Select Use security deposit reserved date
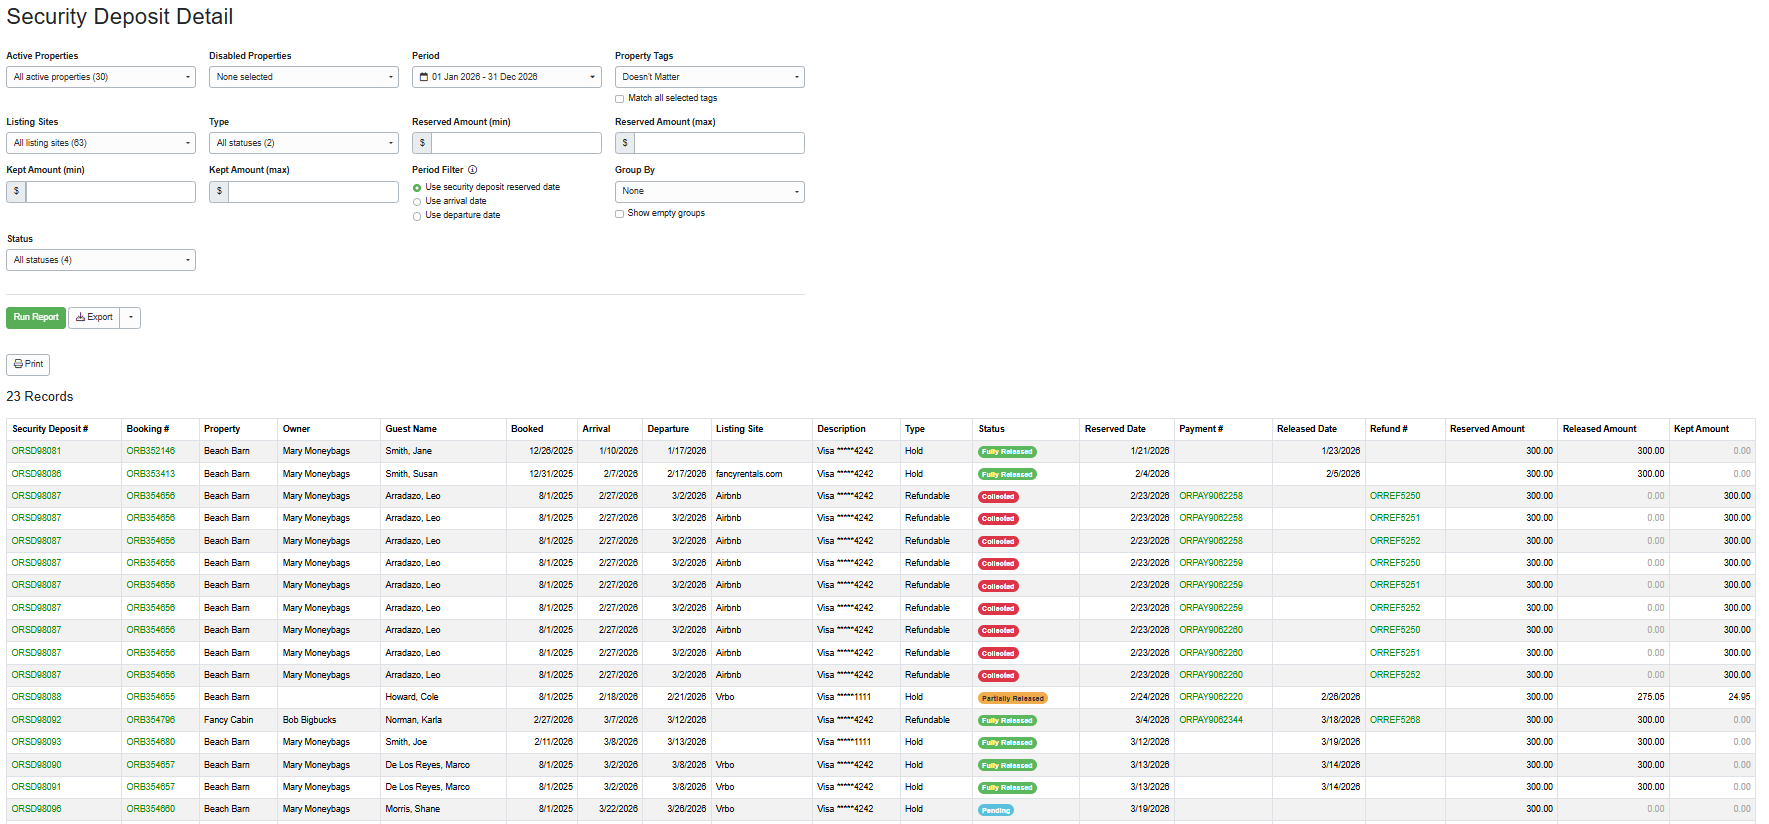 click(417, 188)
